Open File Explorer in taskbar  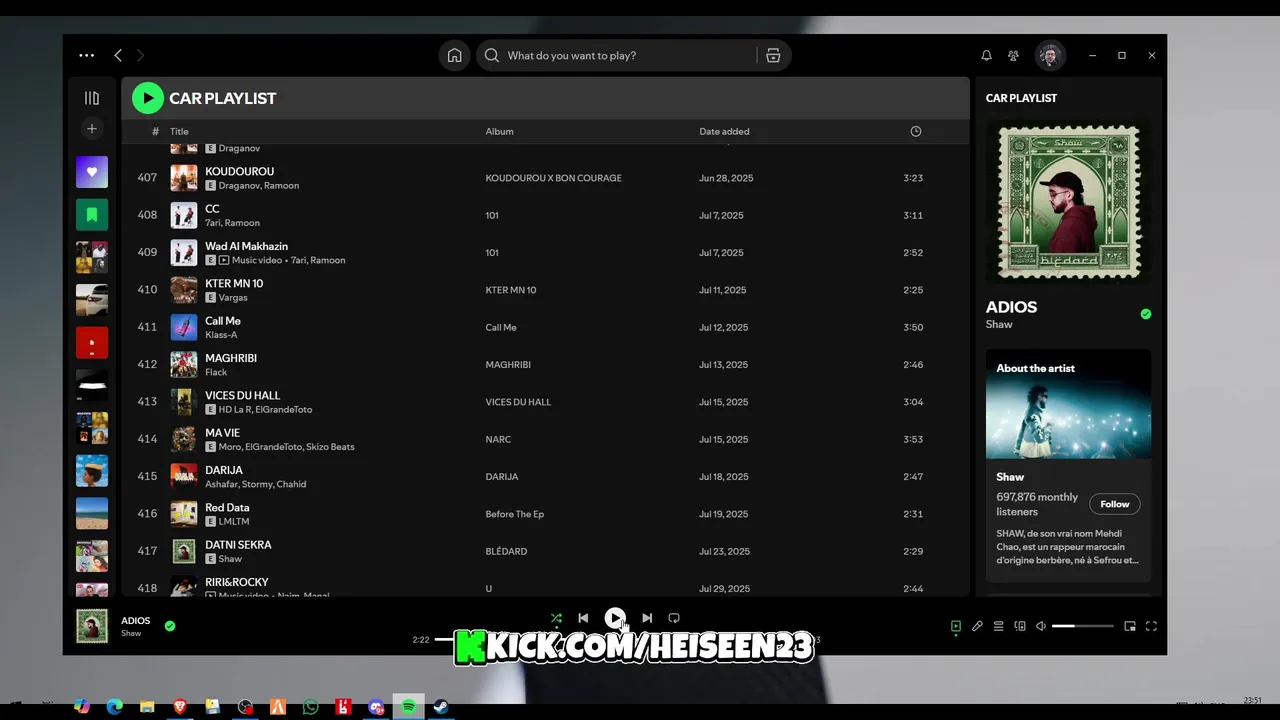tap(147, 707)
